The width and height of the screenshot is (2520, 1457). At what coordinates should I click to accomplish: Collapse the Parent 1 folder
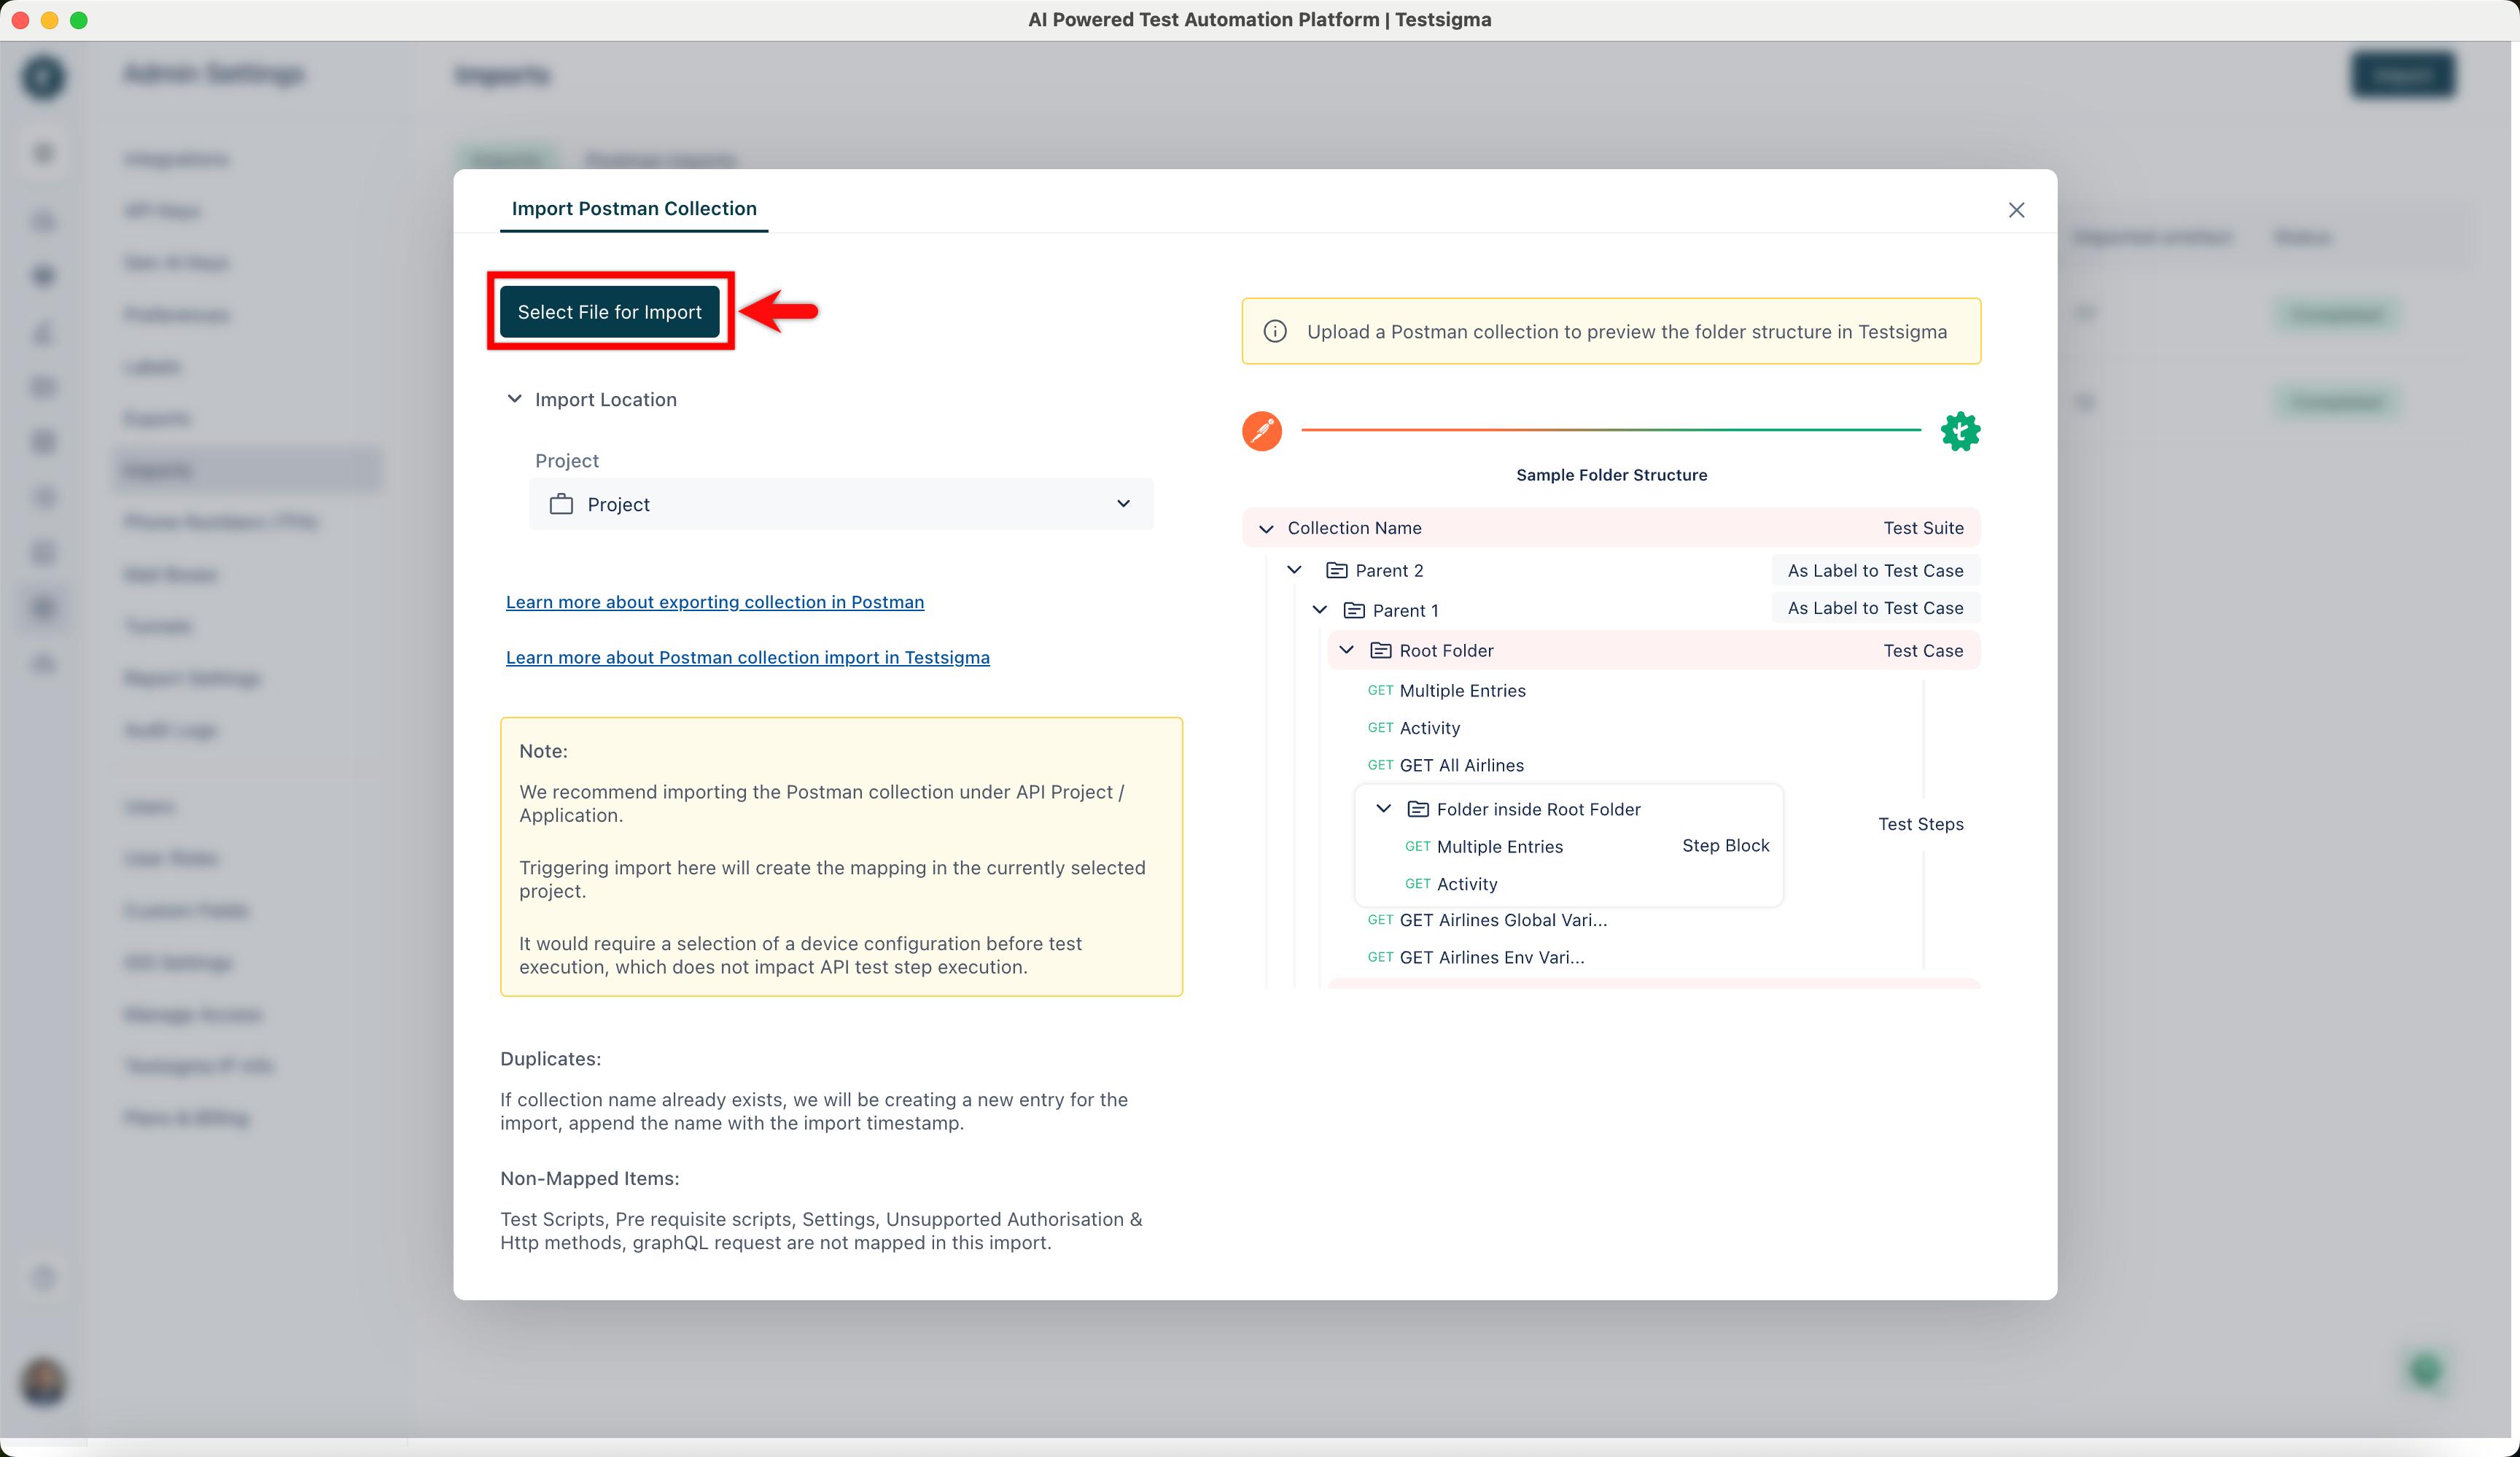(x=1320, y=610)
